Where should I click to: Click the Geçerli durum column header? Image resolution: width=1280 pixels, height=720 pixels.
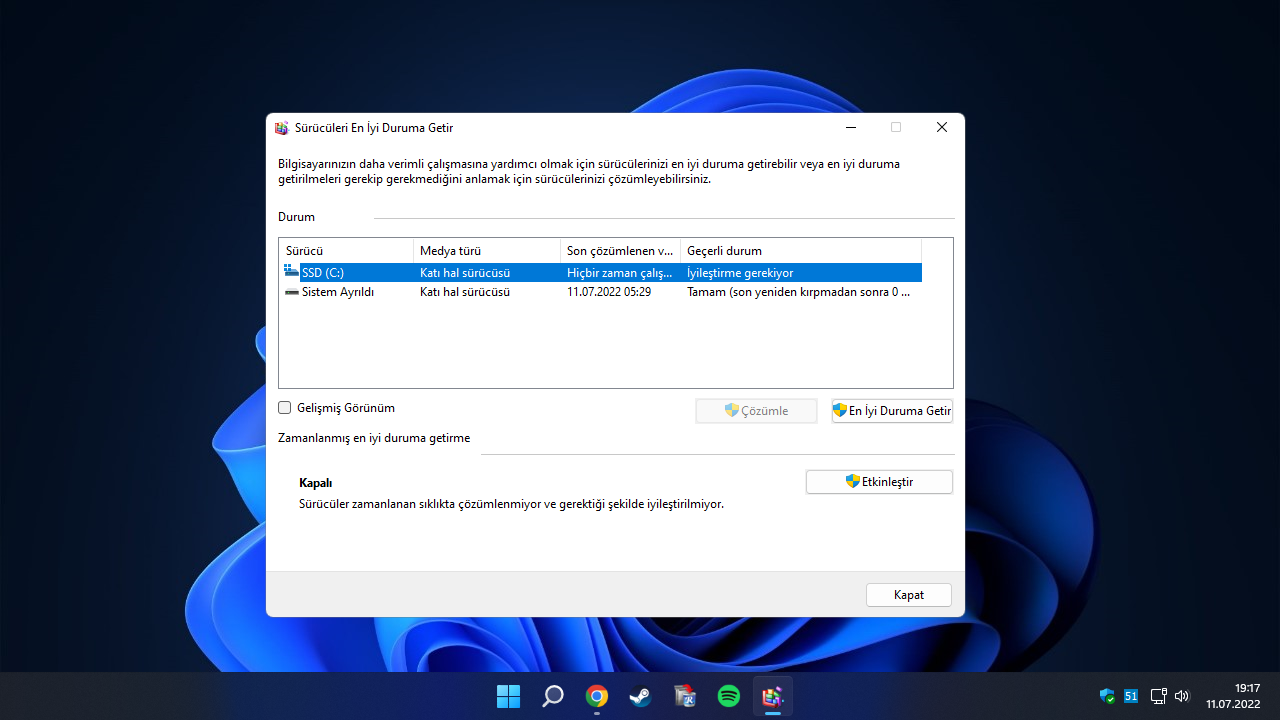tap(800, 251)
